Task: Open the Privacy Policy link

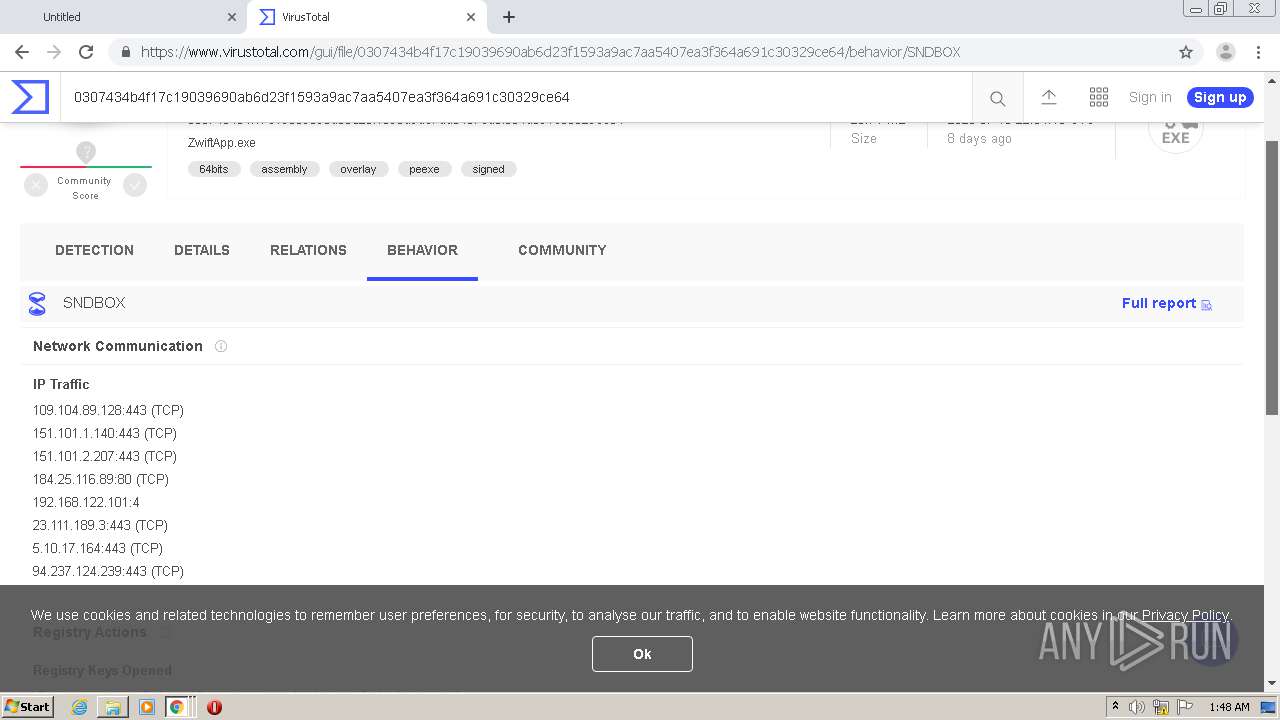Action: click(1185, 615)
